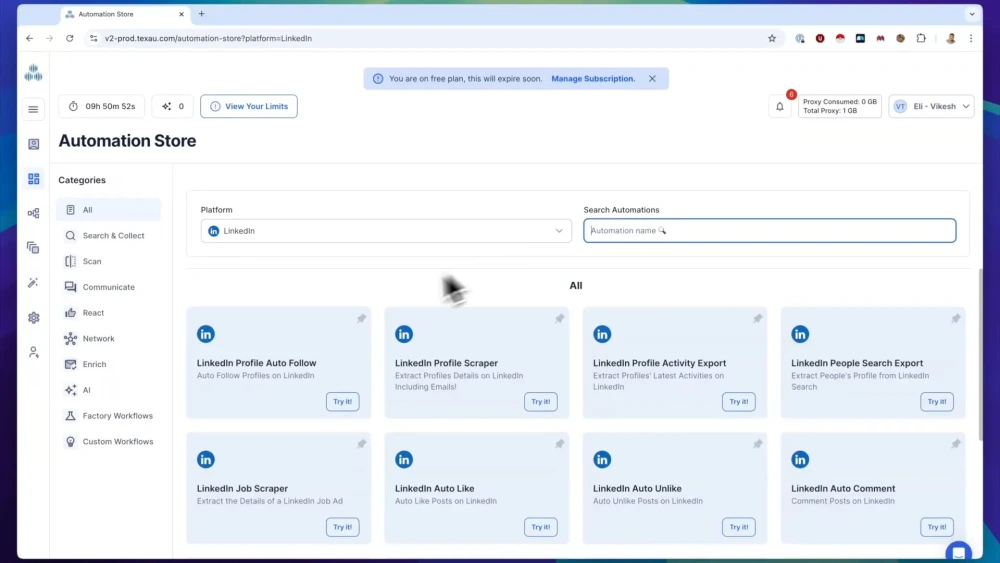Pin the LinkedIn Job Scraper card

pyautogui.click(x=362, y=444)
